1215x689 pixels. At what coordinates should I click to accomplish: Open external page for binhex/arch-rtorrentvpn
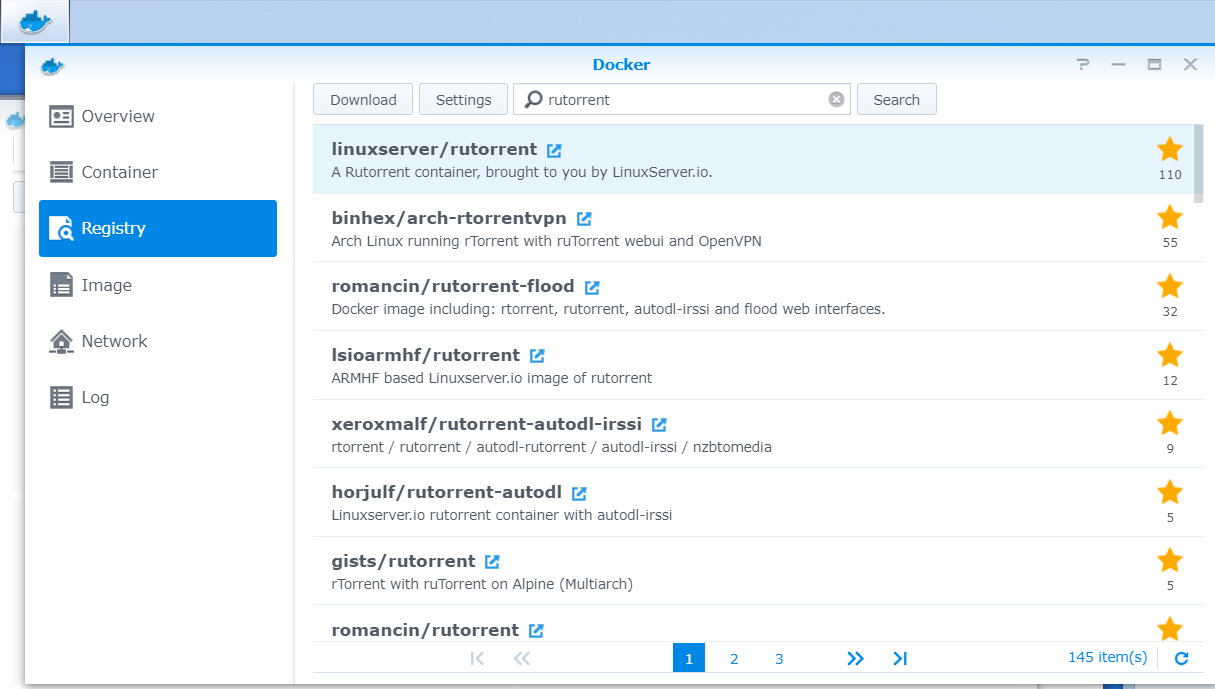click(584, 218)
